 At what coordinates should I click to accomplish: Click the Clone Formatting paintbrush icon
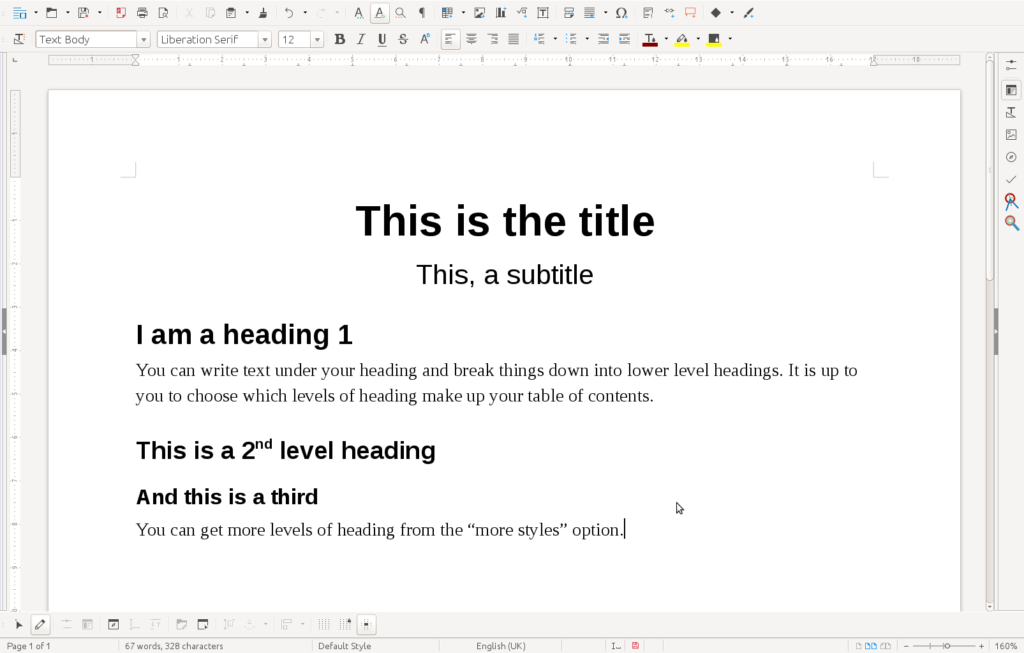[262, 13]
